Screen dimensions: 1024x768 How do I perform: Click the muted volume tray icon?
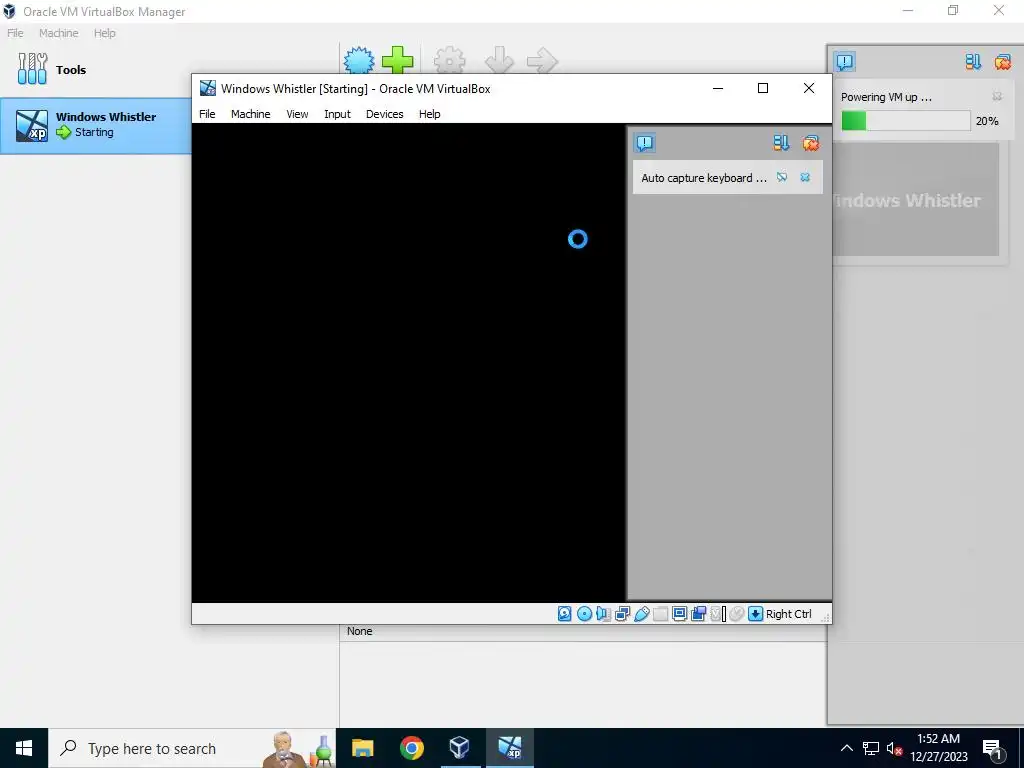coord(895,748)
